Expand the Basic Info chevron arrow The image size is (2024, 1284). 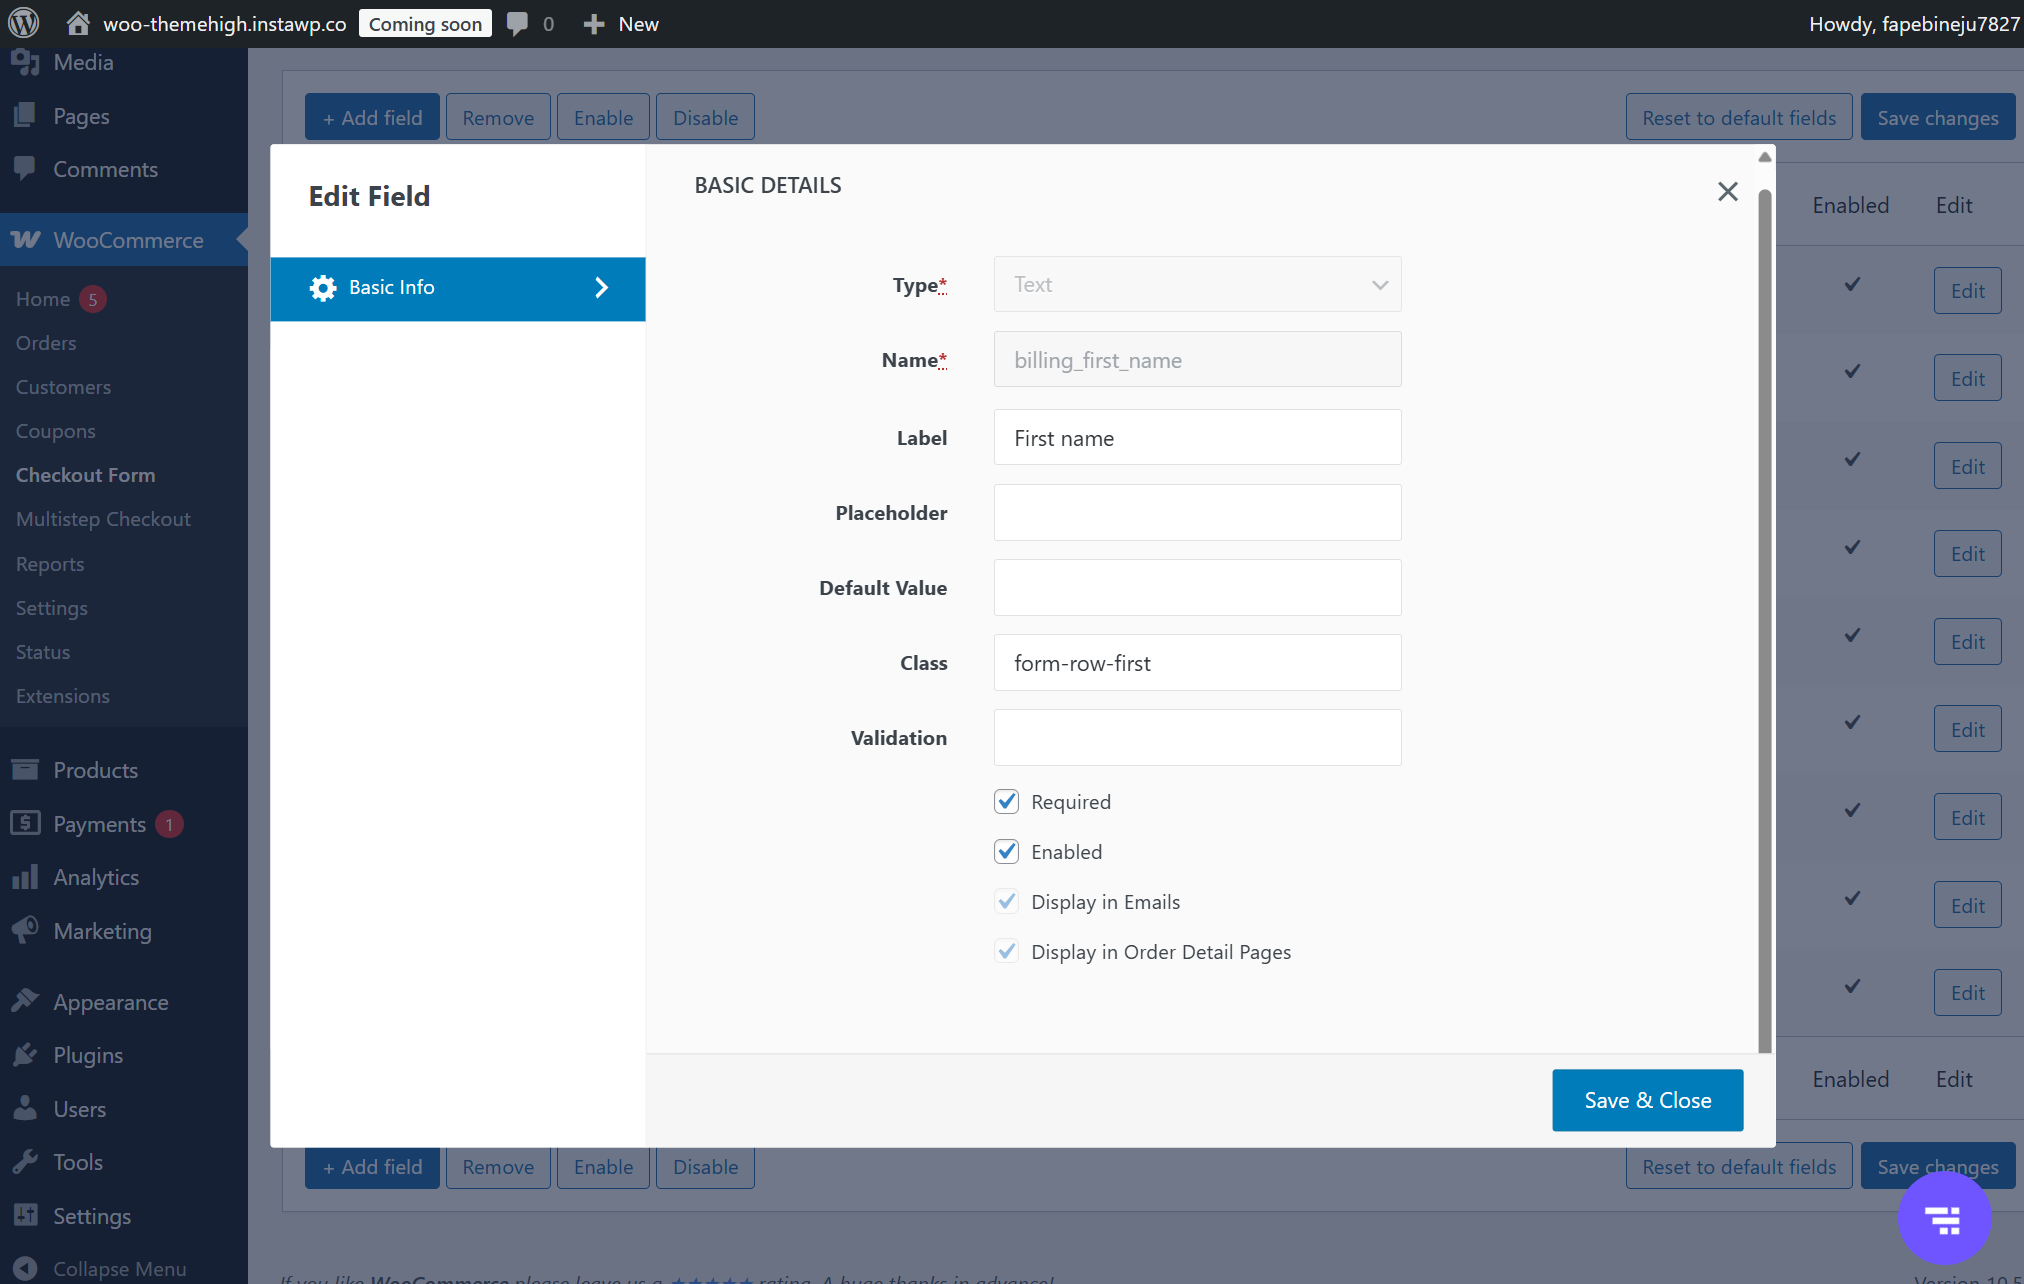601,288
